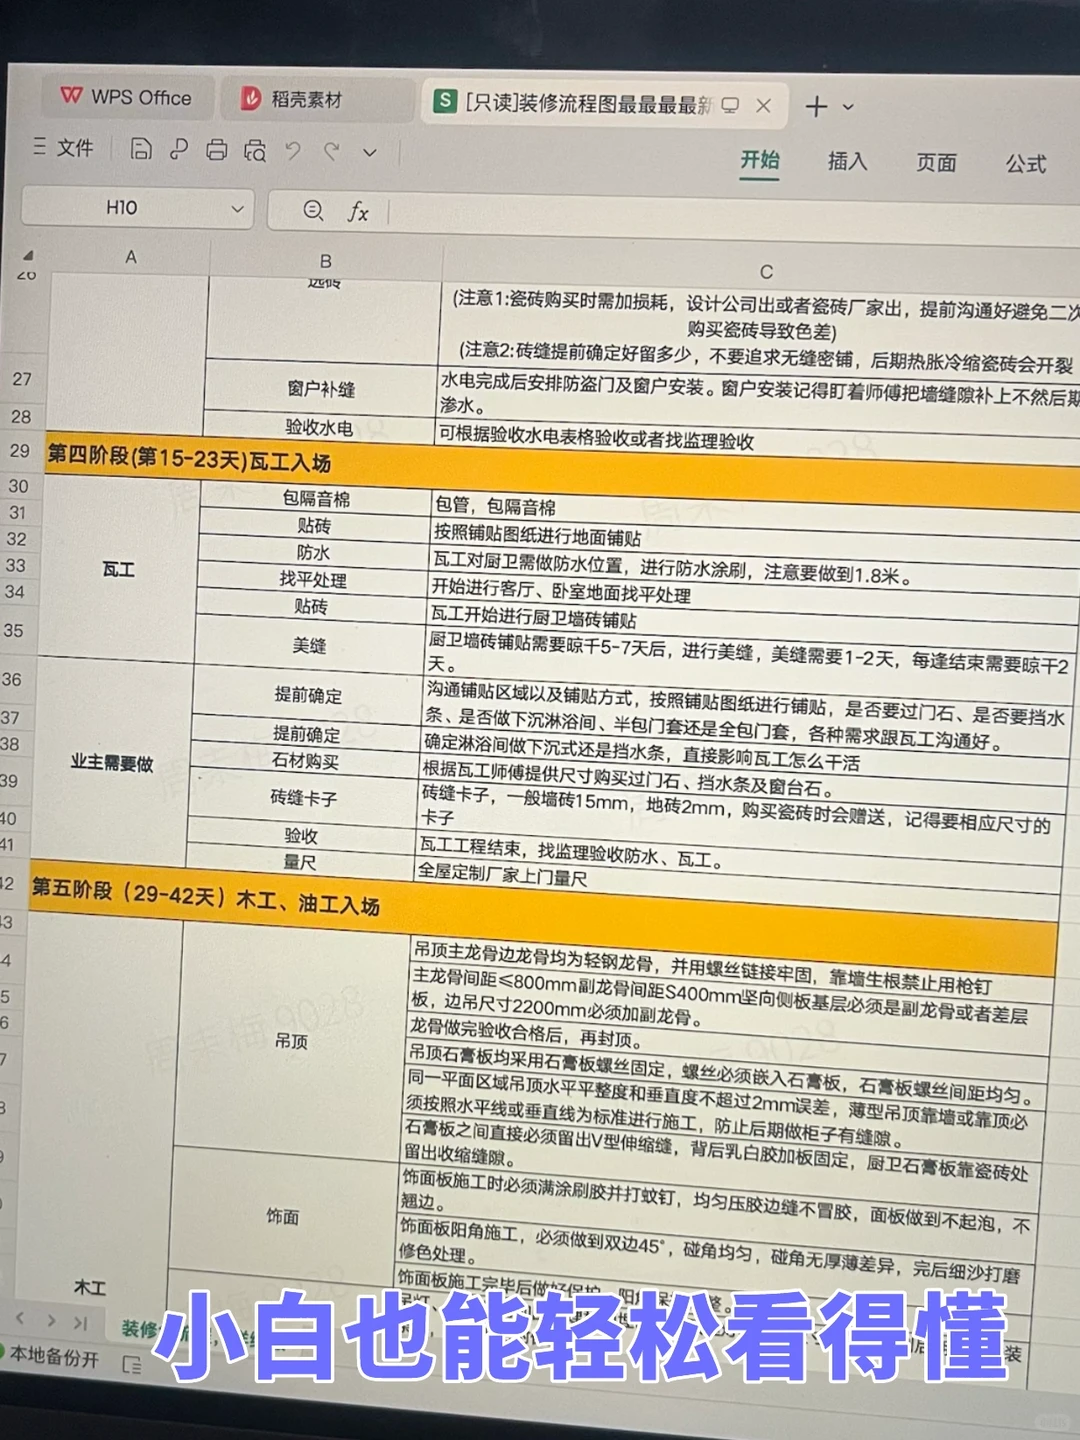Click the plus button to open a new tab
Screen dimensions: 1080x1440
(818, 104)
